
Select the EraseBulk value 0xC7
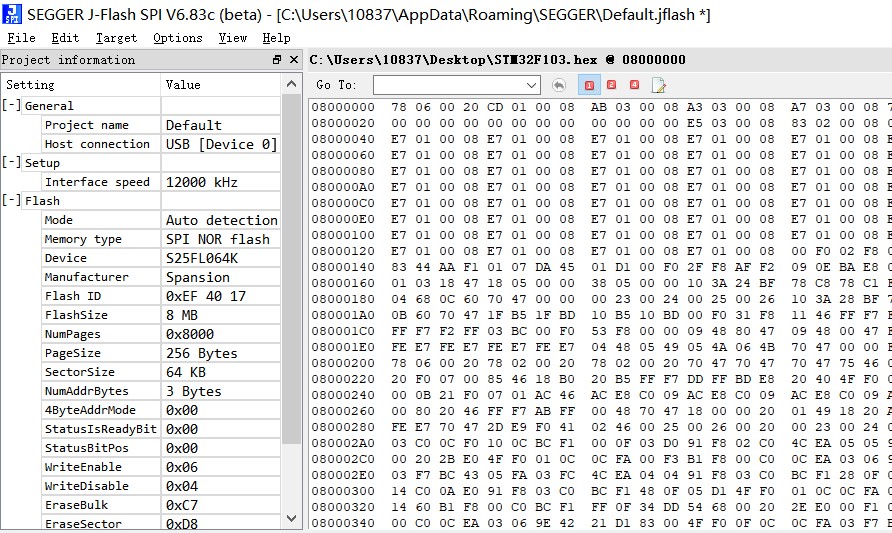click(181, 505)
